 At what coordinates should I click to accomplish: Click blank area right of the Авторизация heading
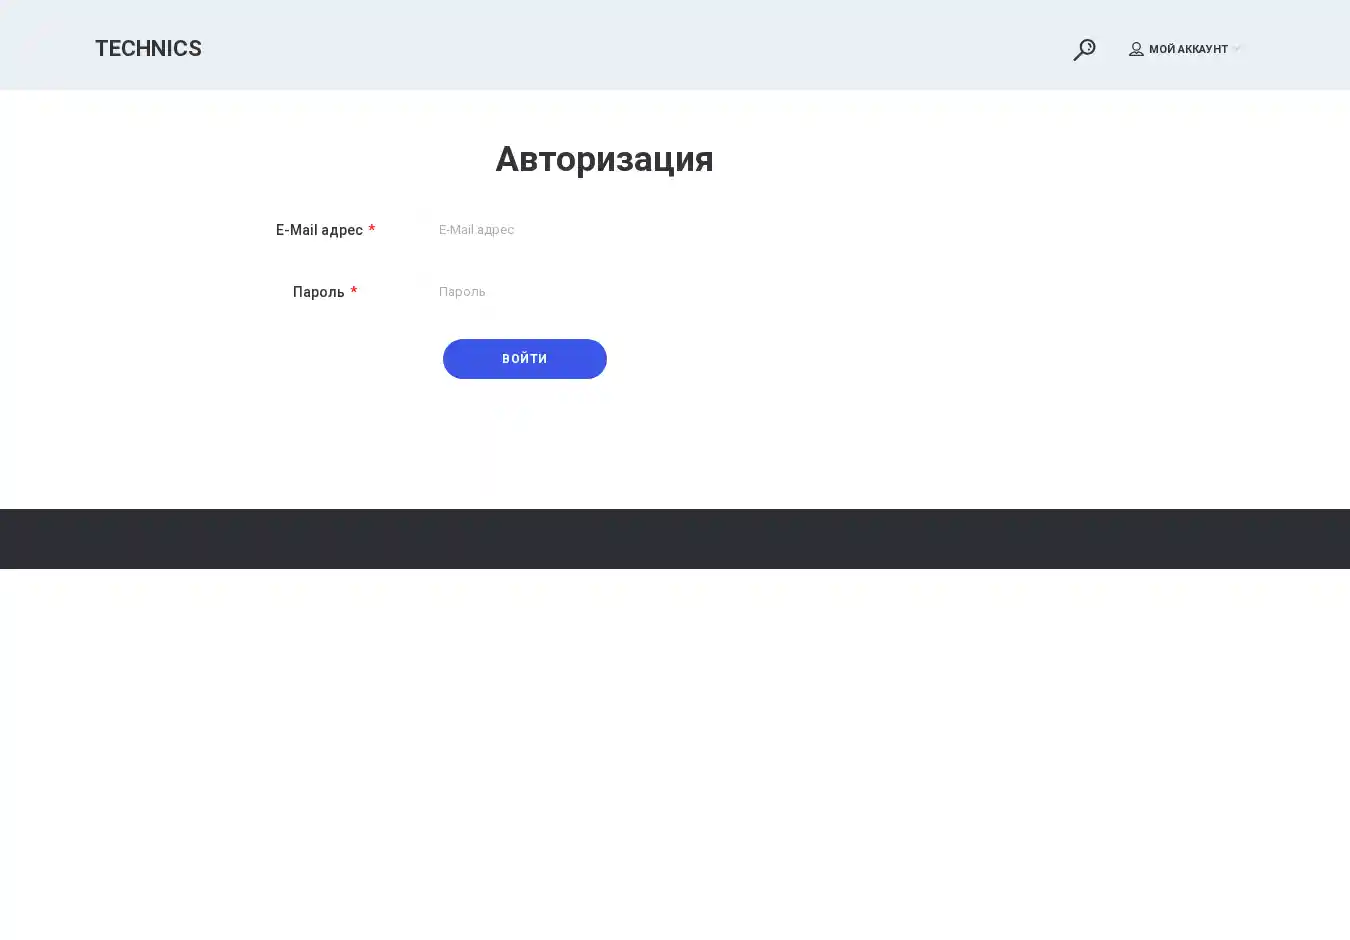tap(950, 159)
